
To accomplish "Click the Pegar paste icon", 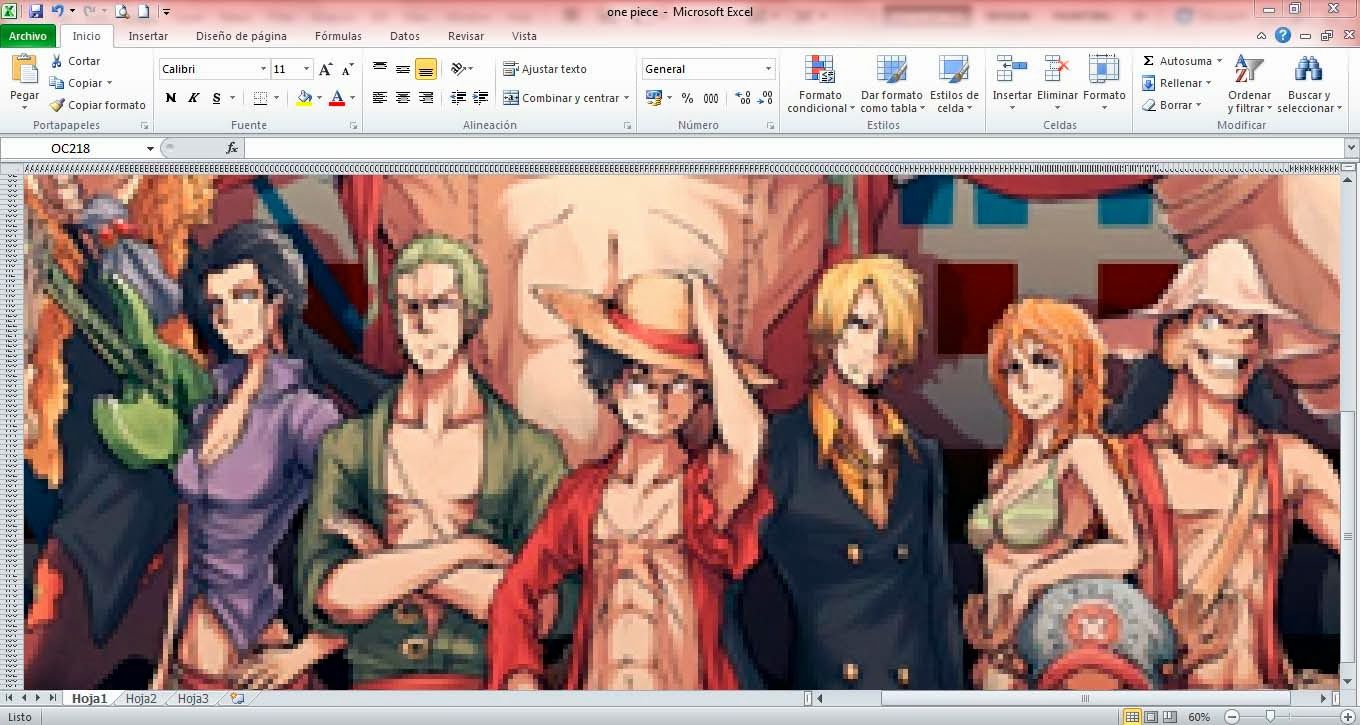I will (24, 70).
